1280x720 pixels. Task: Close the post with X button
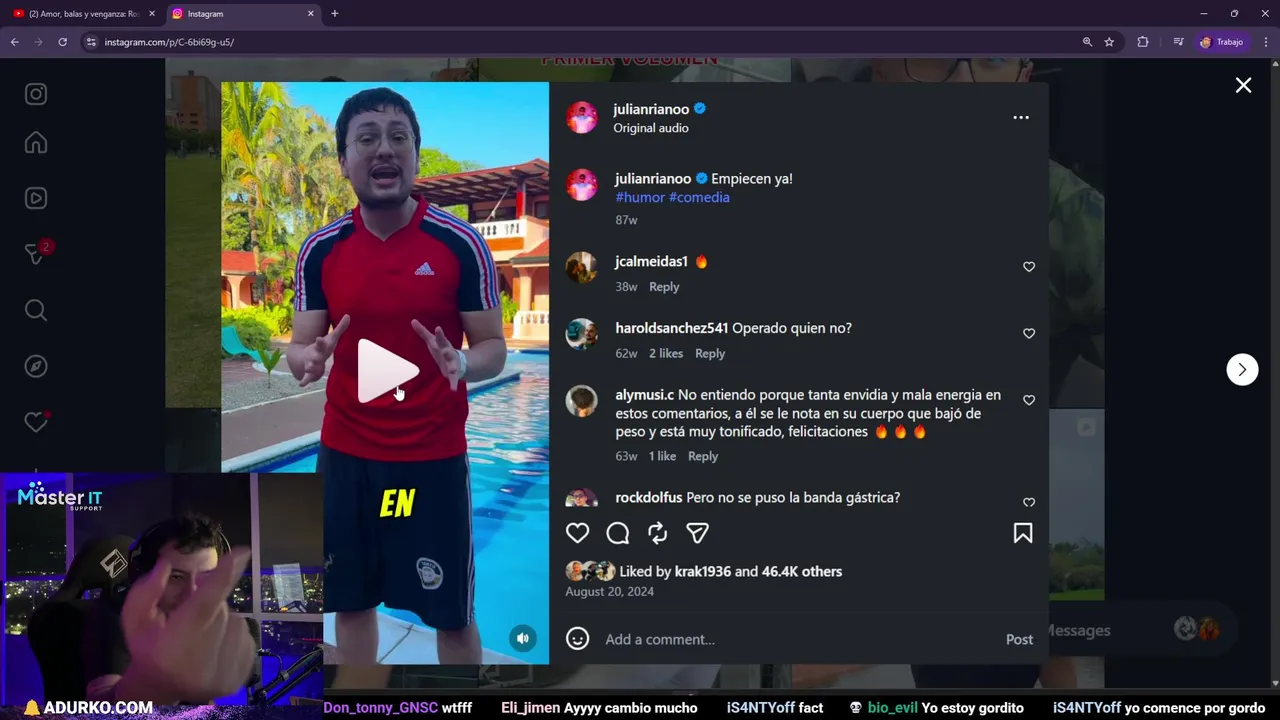point(1243,86)
